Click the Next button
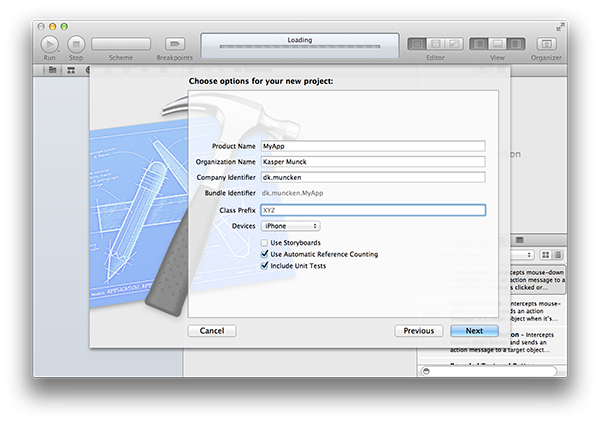Screen dimensions: 600x423 click(474, 331)
